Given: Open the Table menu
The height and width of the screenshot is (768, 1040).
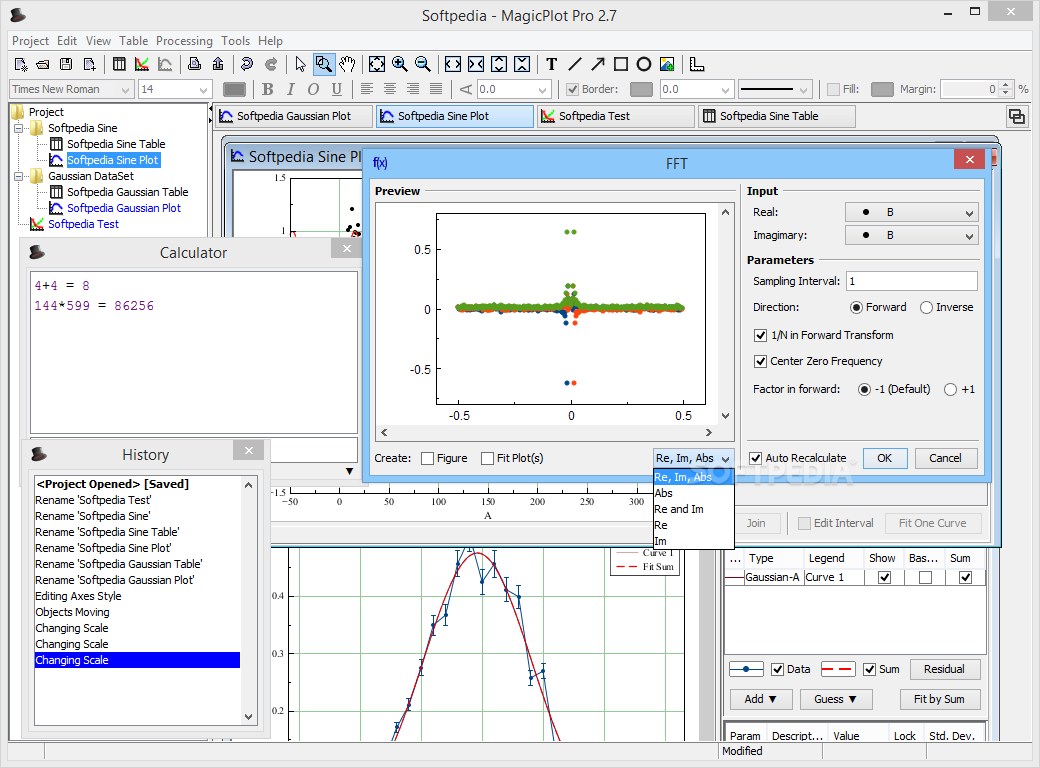Looking at the screenshot, I should 133,41.
